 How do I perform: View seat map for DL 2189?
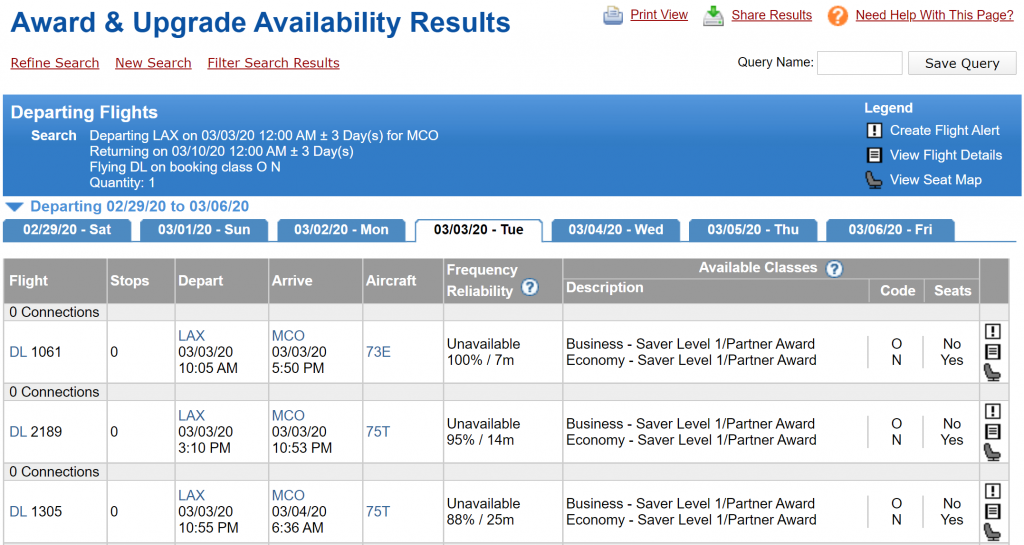point(992,452)
